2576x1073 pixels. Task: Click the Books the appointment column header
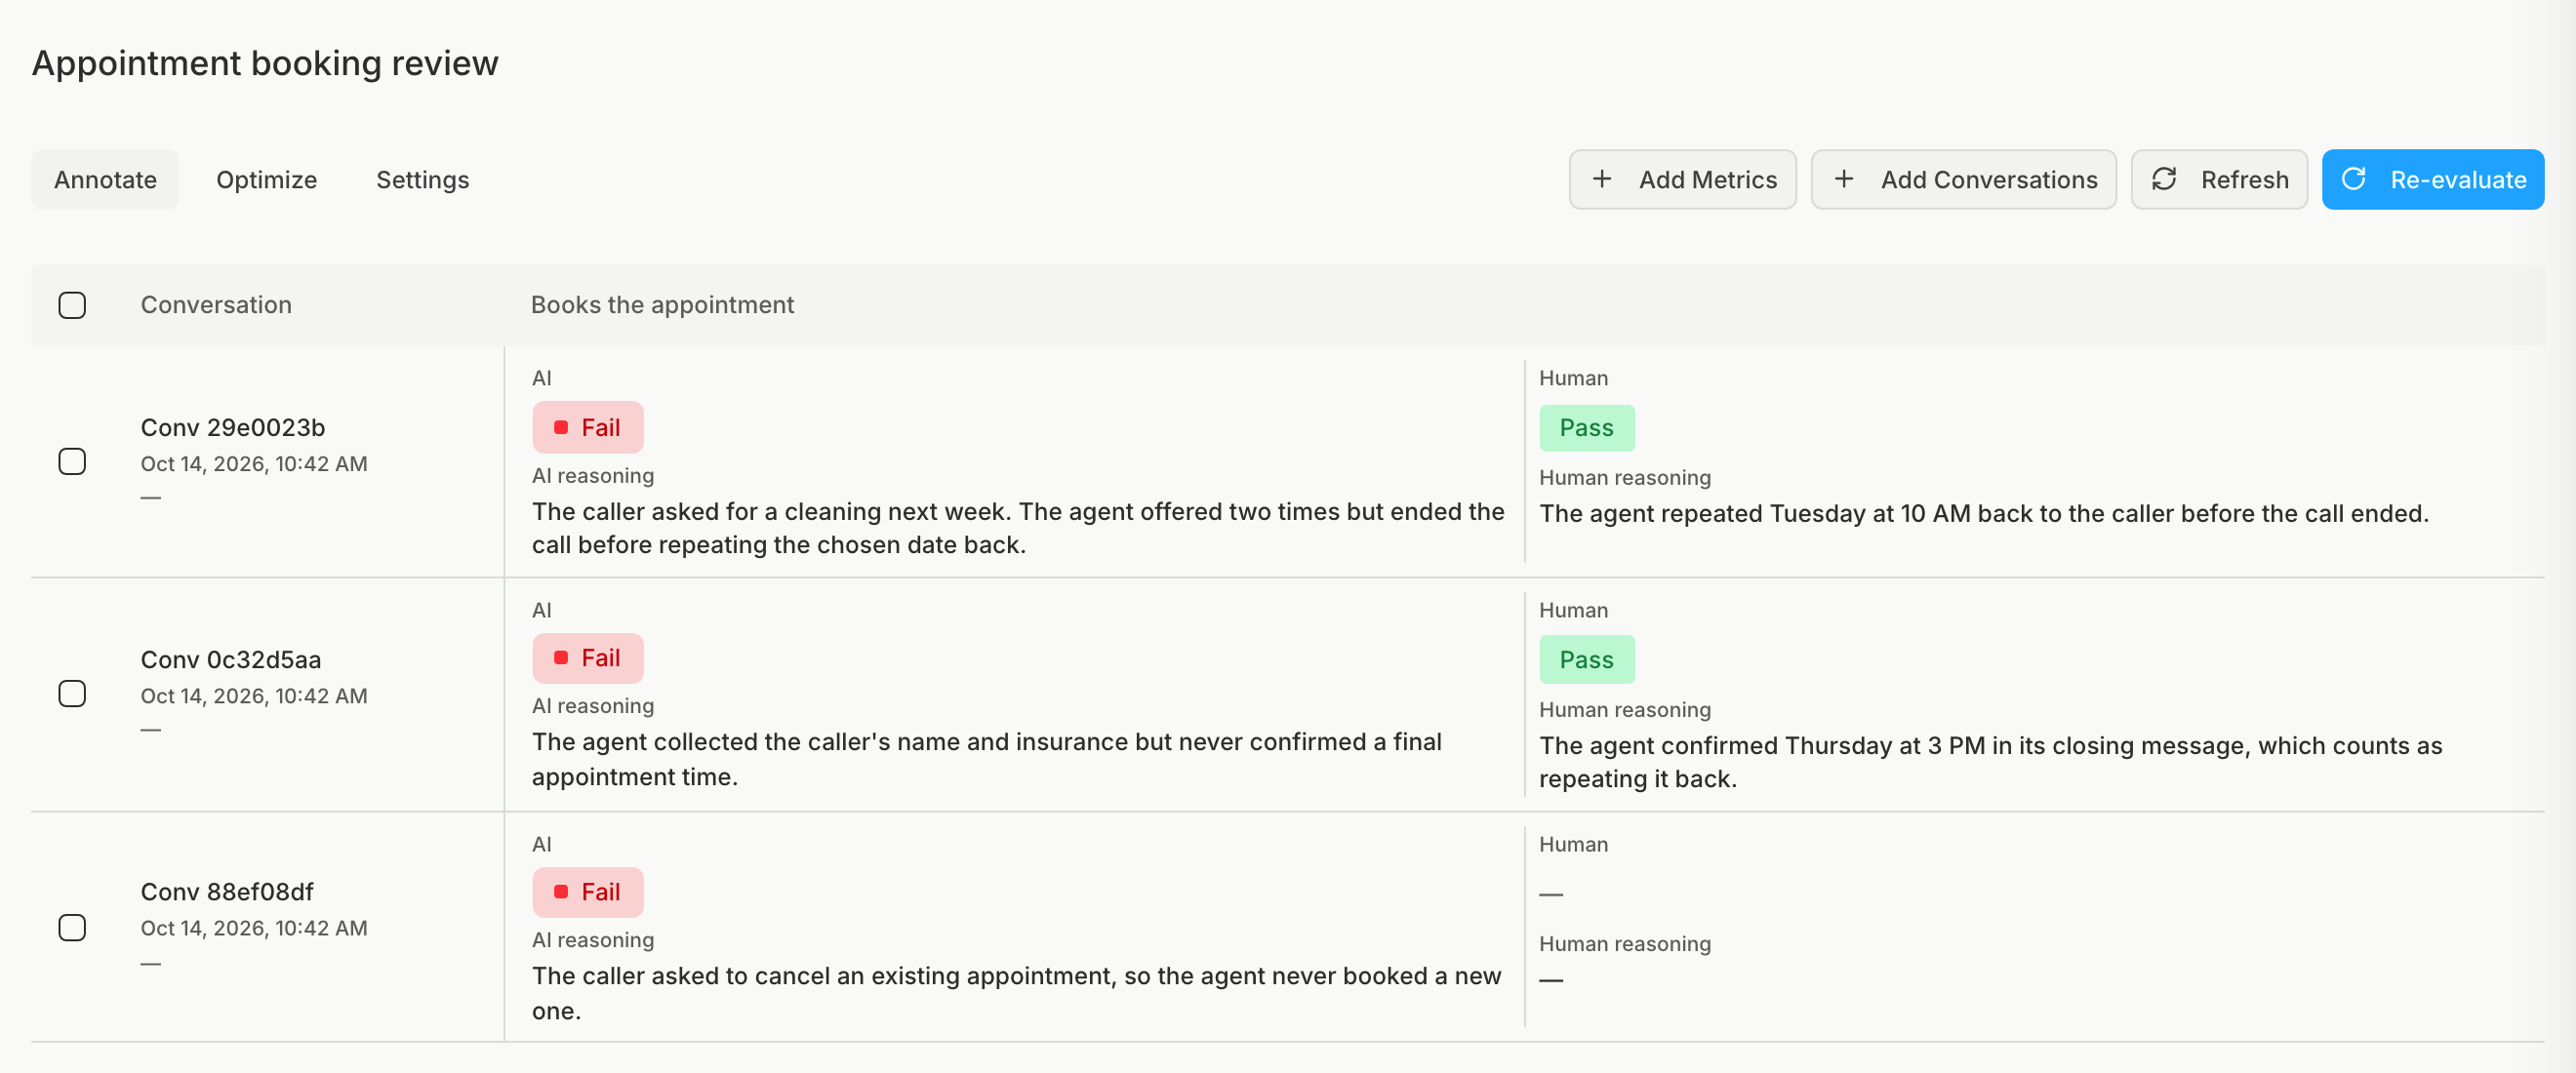[x=662, y=305]
